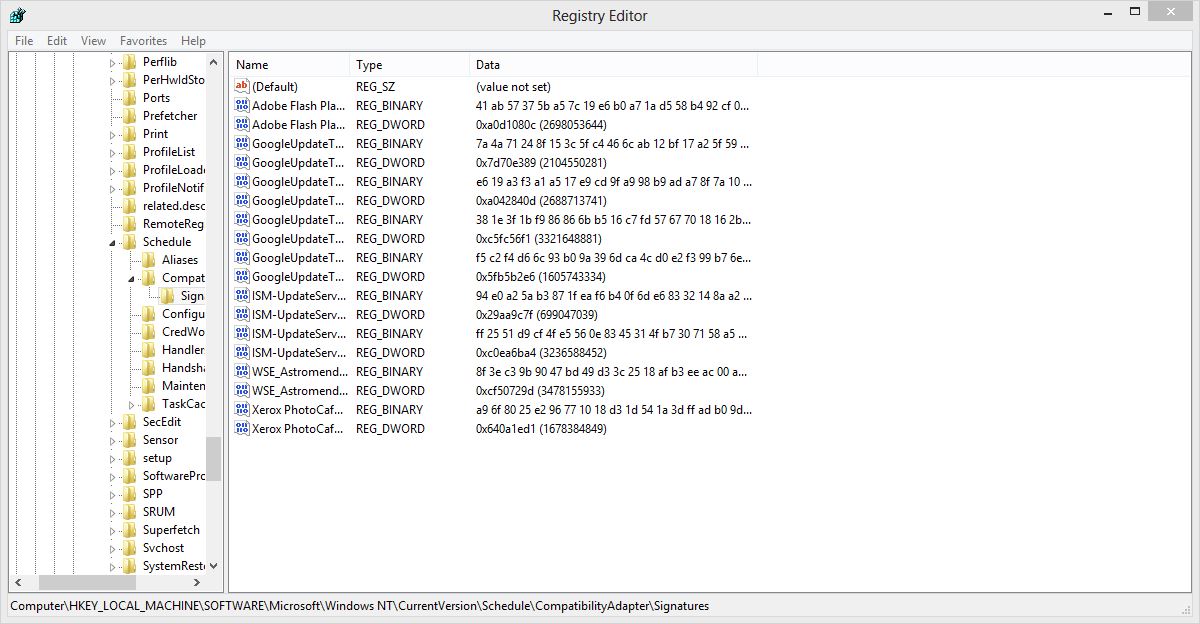
Task: Open the File menu
Action: [24, 41]
